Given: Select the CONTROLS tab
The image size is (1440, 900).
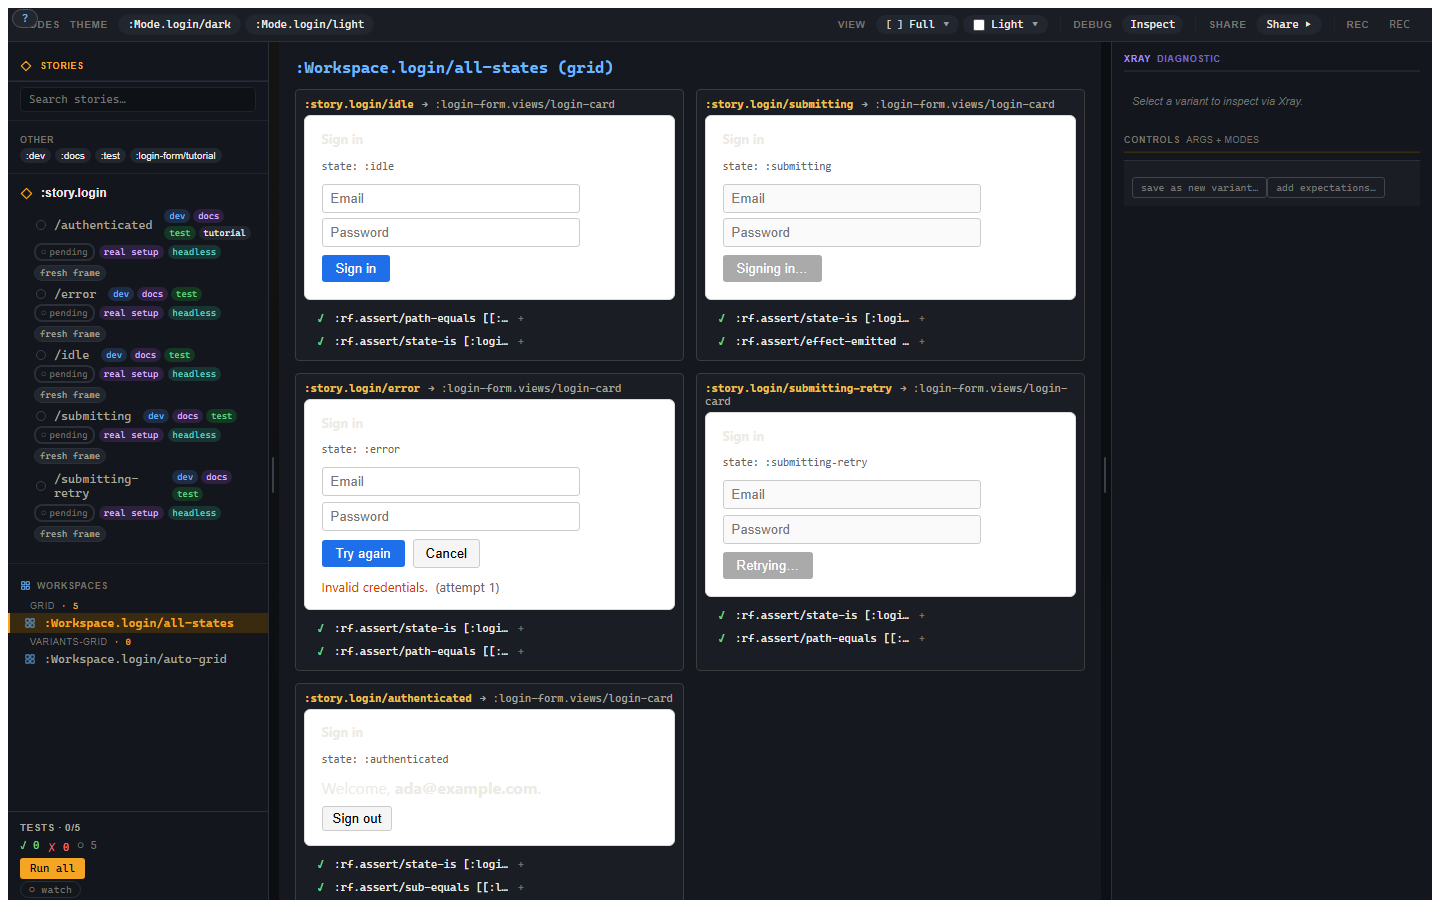Looking at the screenshot, I should [x=1152, y=140].
